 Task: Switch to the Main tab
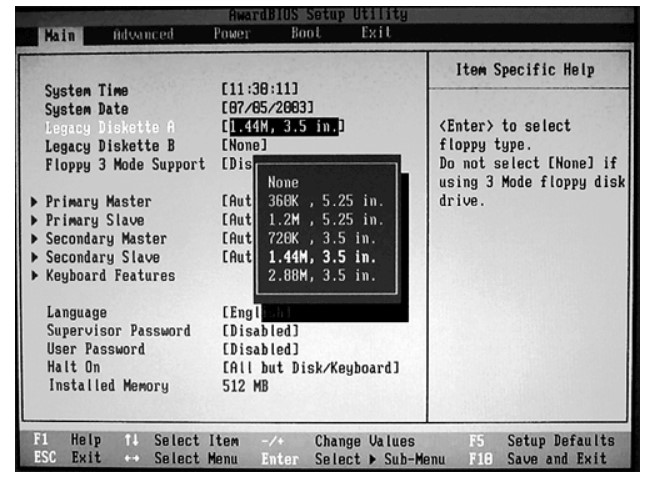coord(61,35)
